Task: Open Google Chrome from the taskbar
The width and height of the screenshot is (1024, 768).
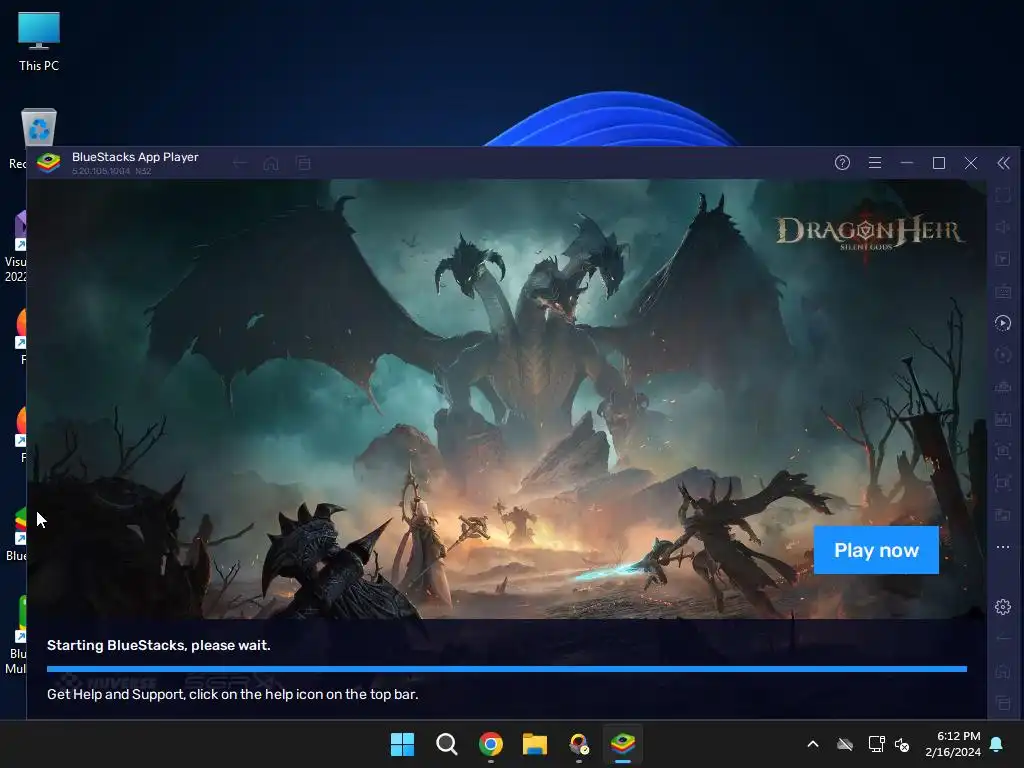Action: pyautogui.click(x=490, y=744)
